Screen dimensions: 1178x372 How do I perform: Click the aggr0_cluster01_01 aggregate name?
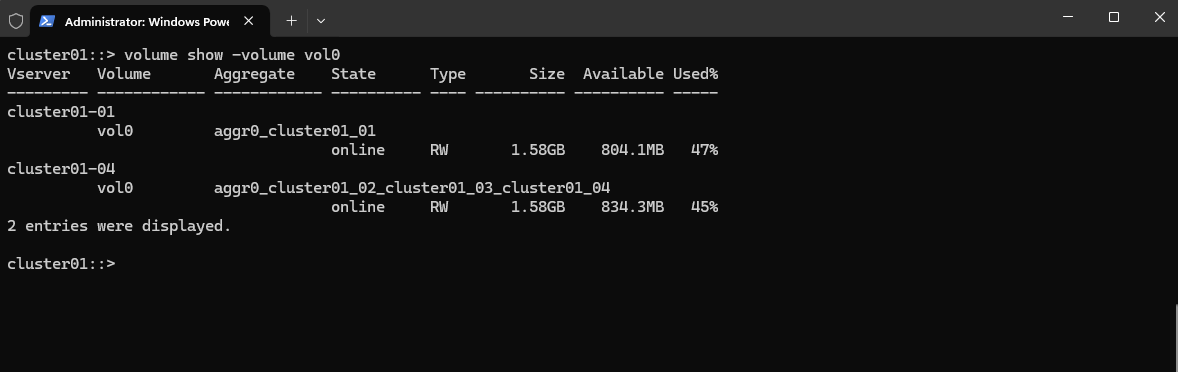294,131
